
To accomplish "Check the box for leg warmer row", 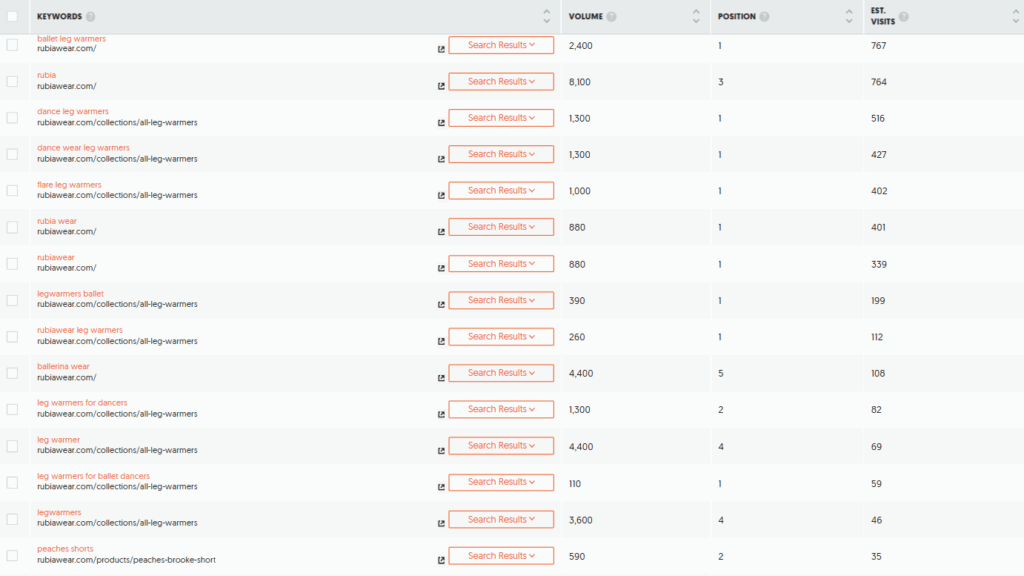I will coord(12,446).
